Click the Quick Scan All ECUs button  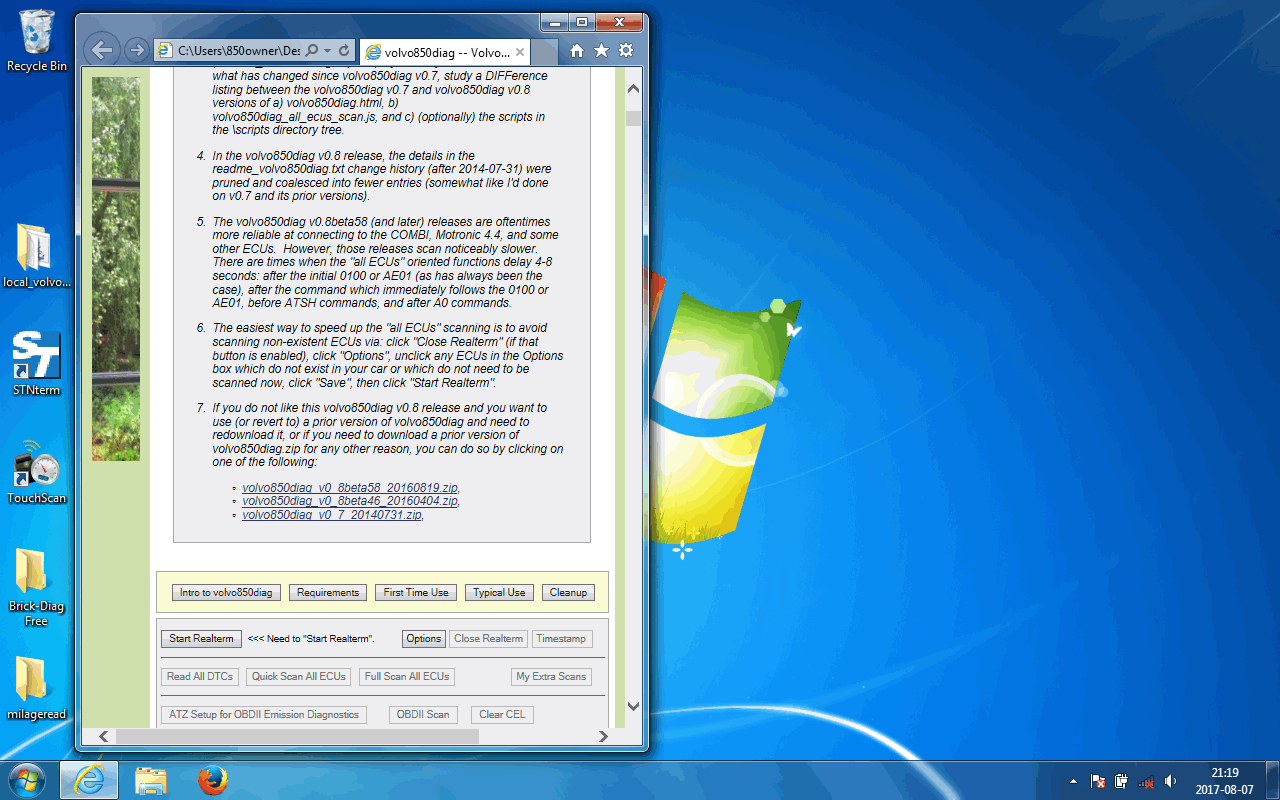click(299, 677)
